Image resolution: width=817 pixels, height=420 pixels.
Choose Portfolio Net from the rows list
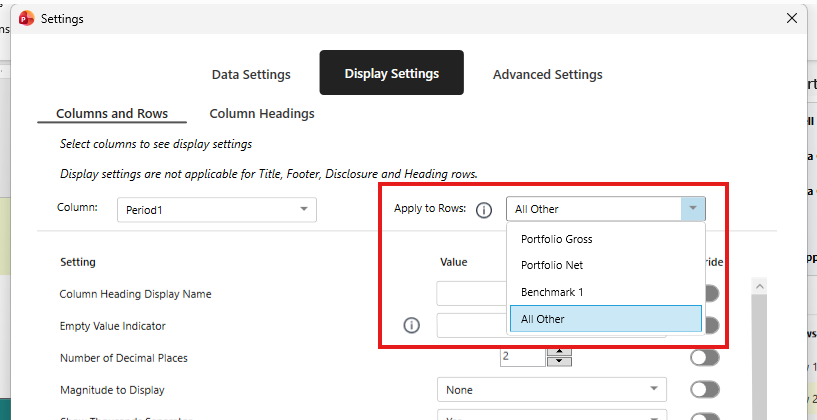click(x=605, y=265)
